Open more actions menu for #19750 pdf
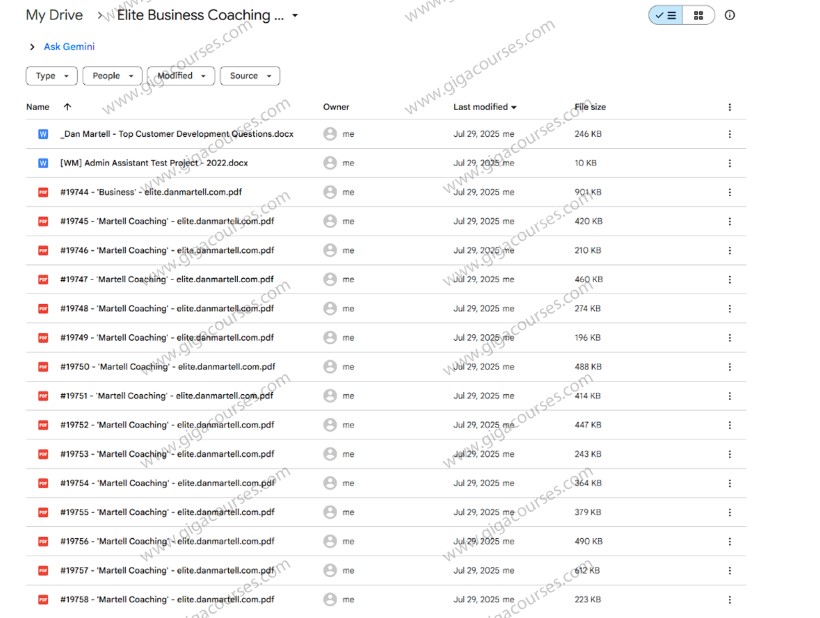The height and width of the screenshot is (618, 820). click(730, 367)
